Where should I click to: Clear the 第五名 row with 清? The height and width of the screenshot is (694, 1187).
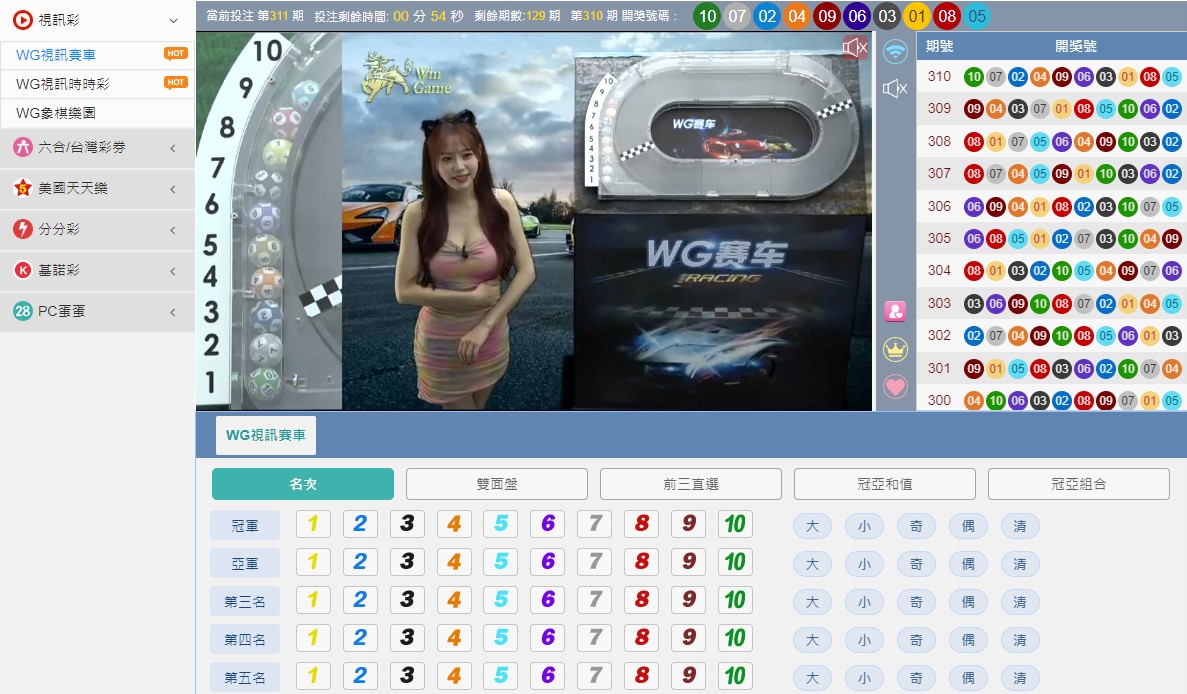[1020, 678]
